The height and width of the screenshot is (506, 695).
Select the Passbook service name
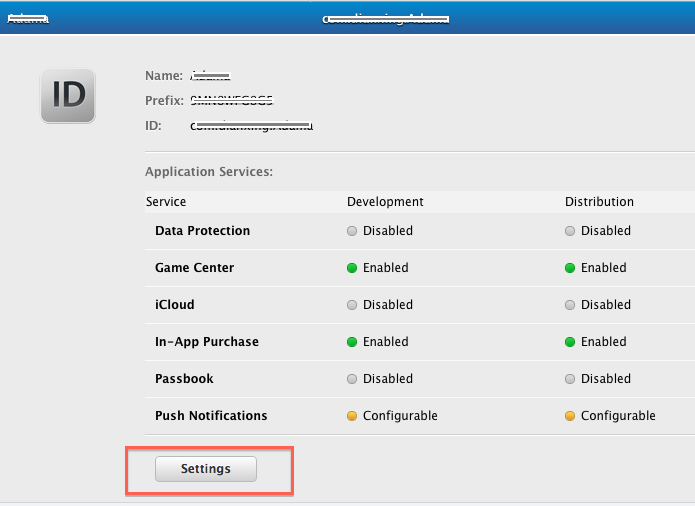click(184, 379)
